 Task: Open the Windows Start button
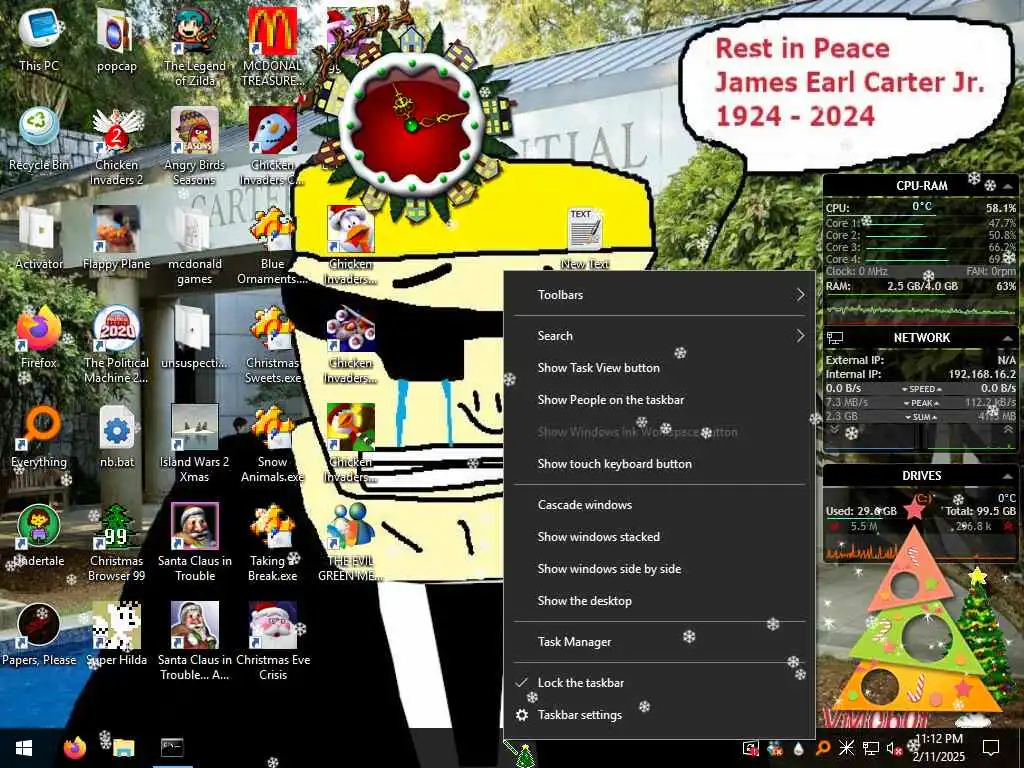click(x=24, y=748)
